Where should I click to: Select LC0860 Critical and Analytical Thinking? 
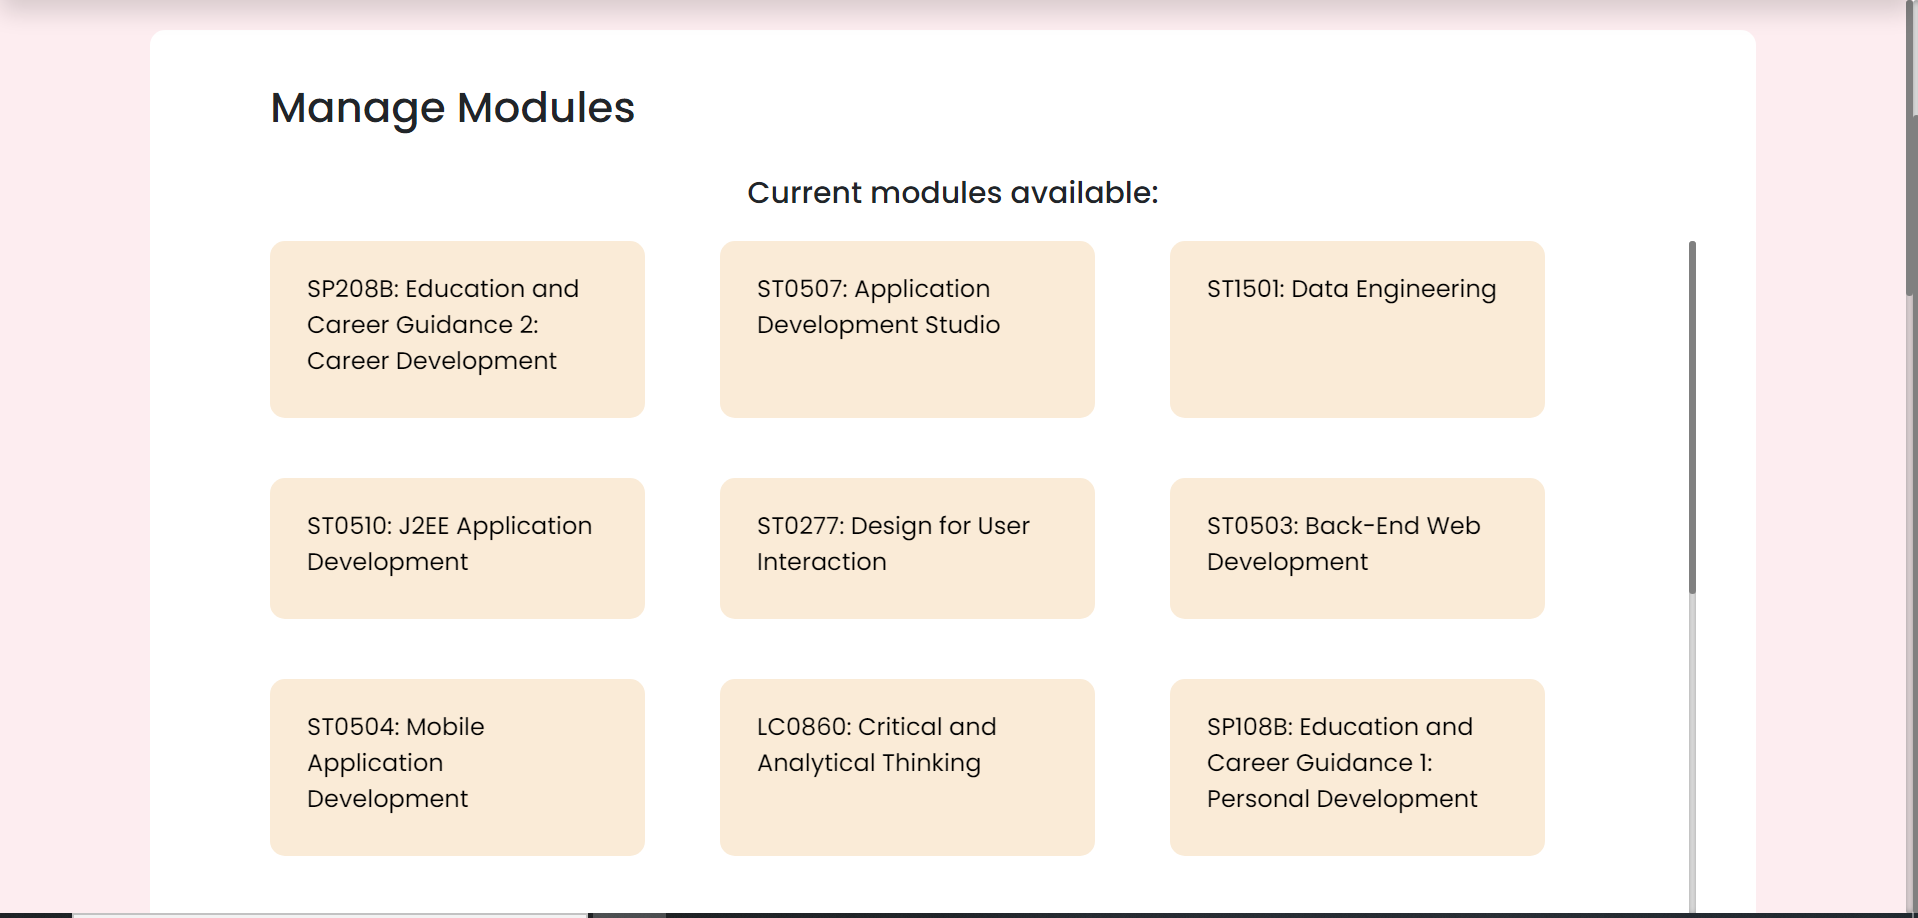click(x=907, y=767)
